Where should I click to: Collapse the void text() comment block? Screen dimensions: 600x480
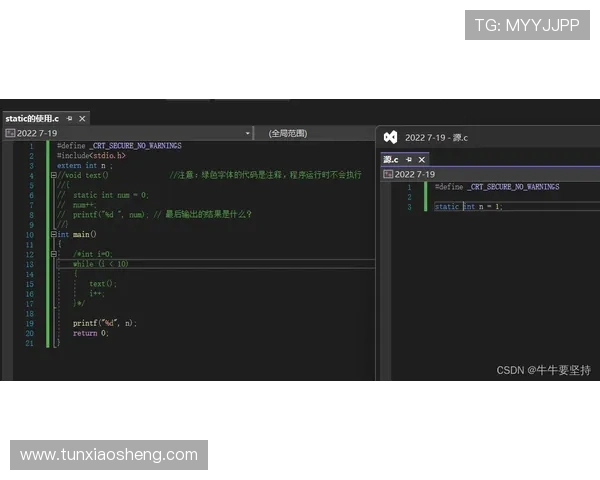[x=53, y=175]
